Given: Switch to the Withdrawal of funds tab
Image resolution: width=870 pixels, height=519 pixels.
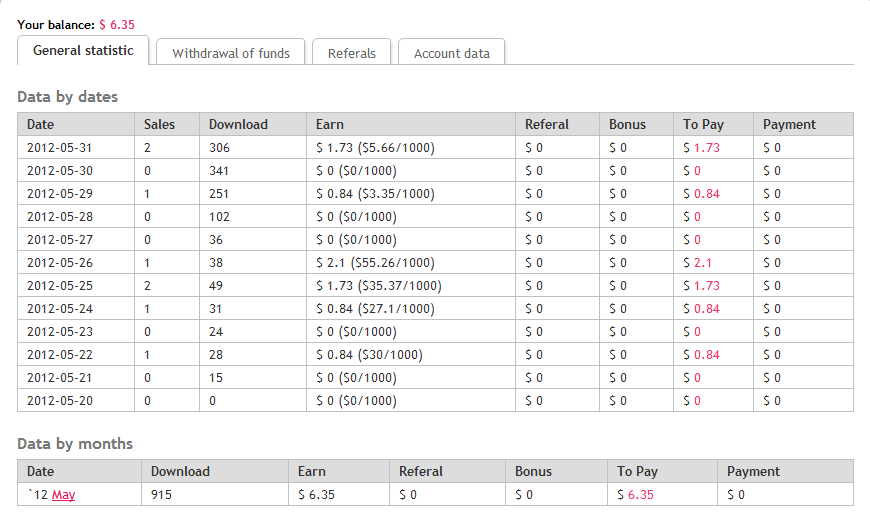Looking at the screenshot, I should point(231,53).
